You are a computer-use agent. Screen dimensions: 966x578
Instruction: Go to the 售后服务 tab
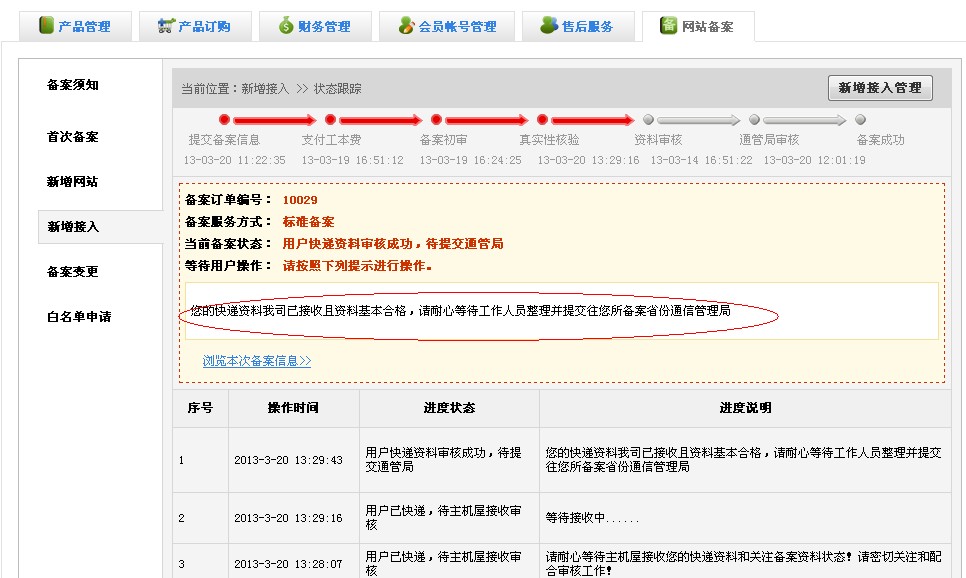(x=578, y=26)
